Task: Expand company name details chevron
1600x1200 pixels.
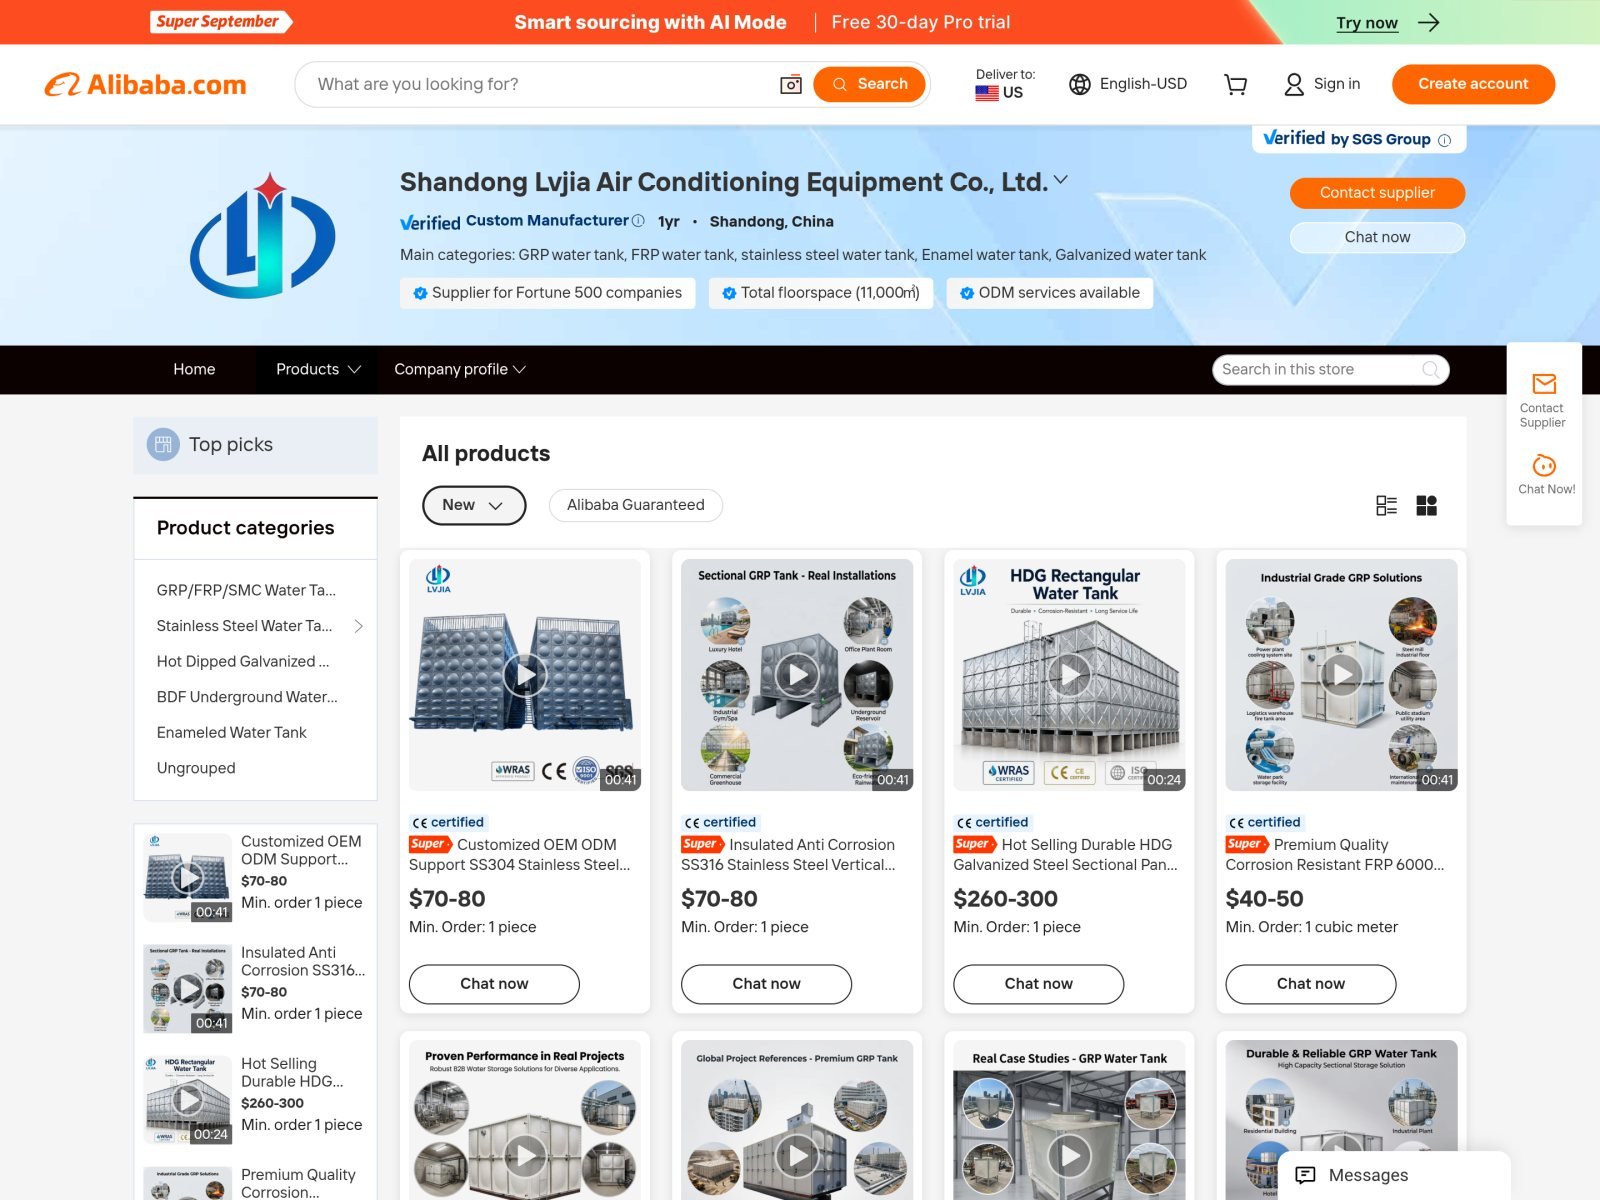Action: (x=1061, y=180)
